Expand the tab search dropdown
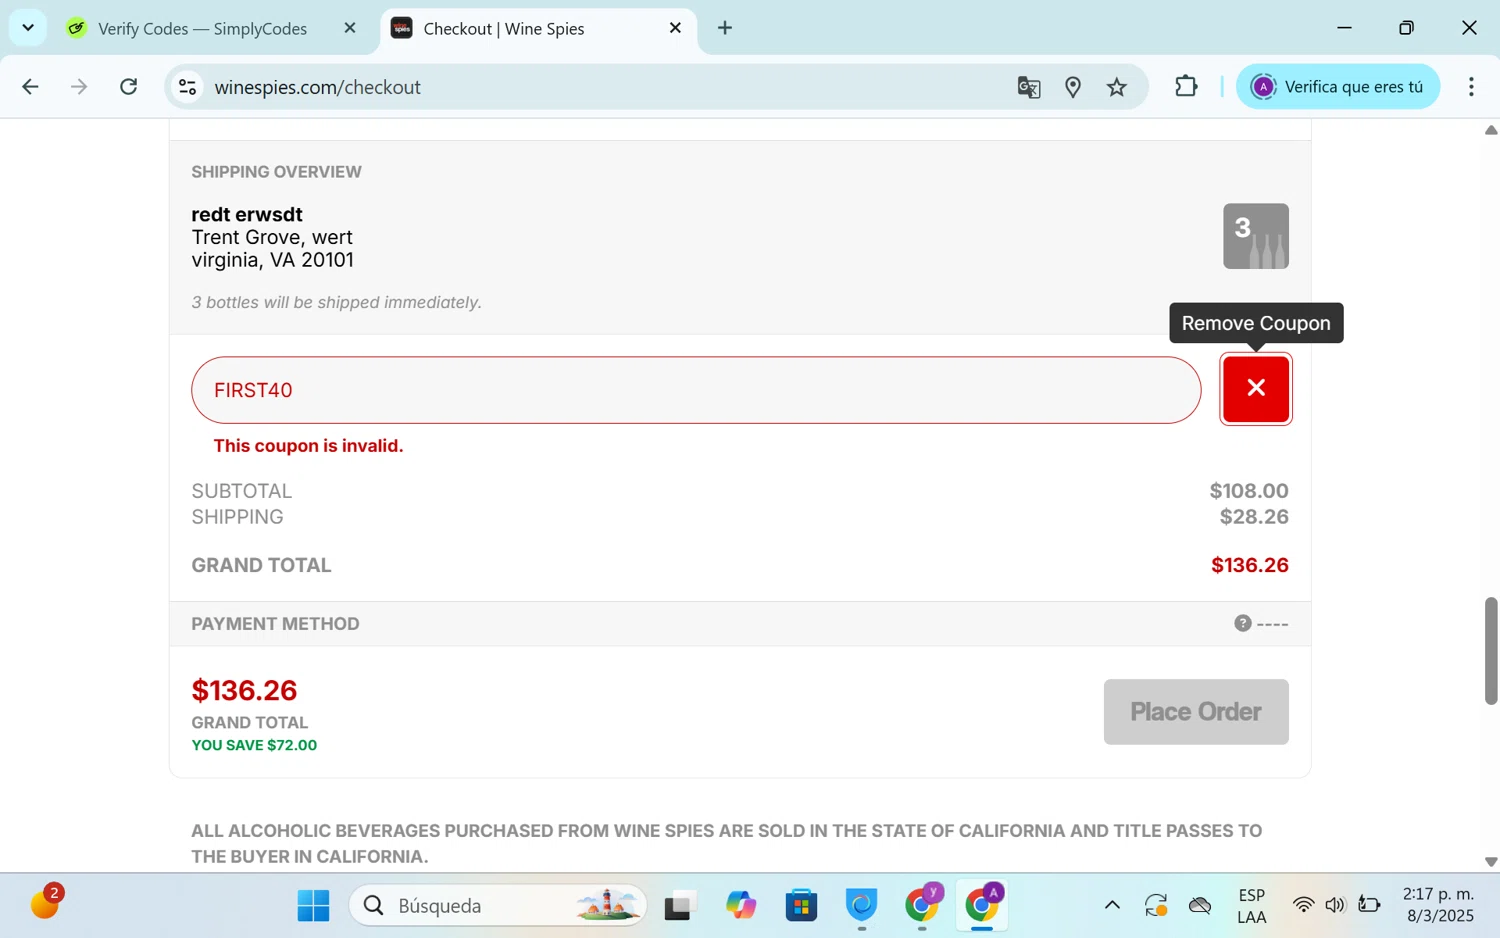The image size is (1500, 938). coord(28,28)
